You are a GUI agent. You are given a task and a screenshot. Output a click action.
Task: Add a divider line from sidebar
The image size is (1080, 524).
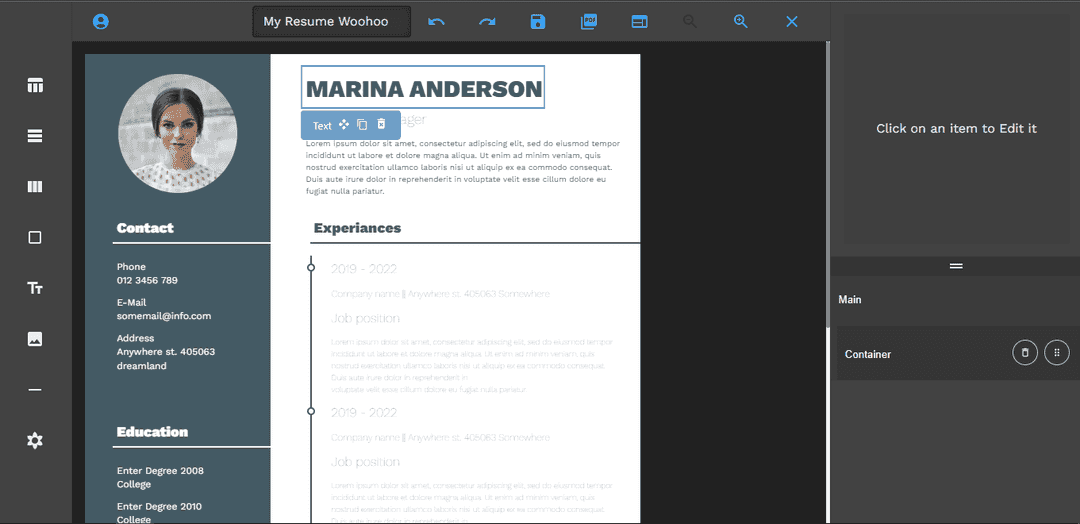[35, 390]
